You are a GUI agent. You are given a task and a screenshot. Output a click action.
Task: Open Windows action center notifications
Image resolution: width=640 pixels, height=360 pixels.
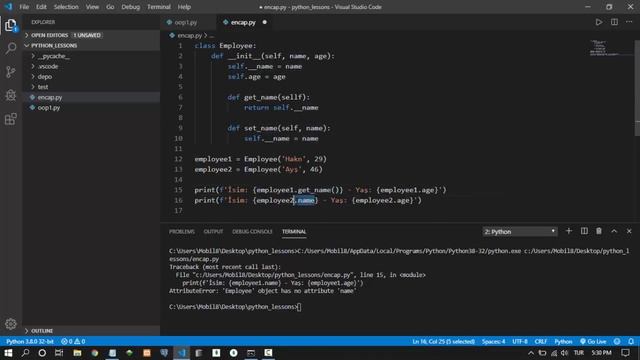click(x=625, y=353)
